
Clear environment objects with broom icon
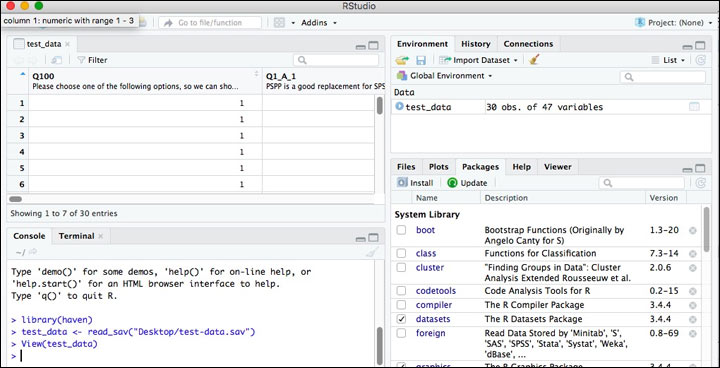pyautogui.click(x=534, y=60)
